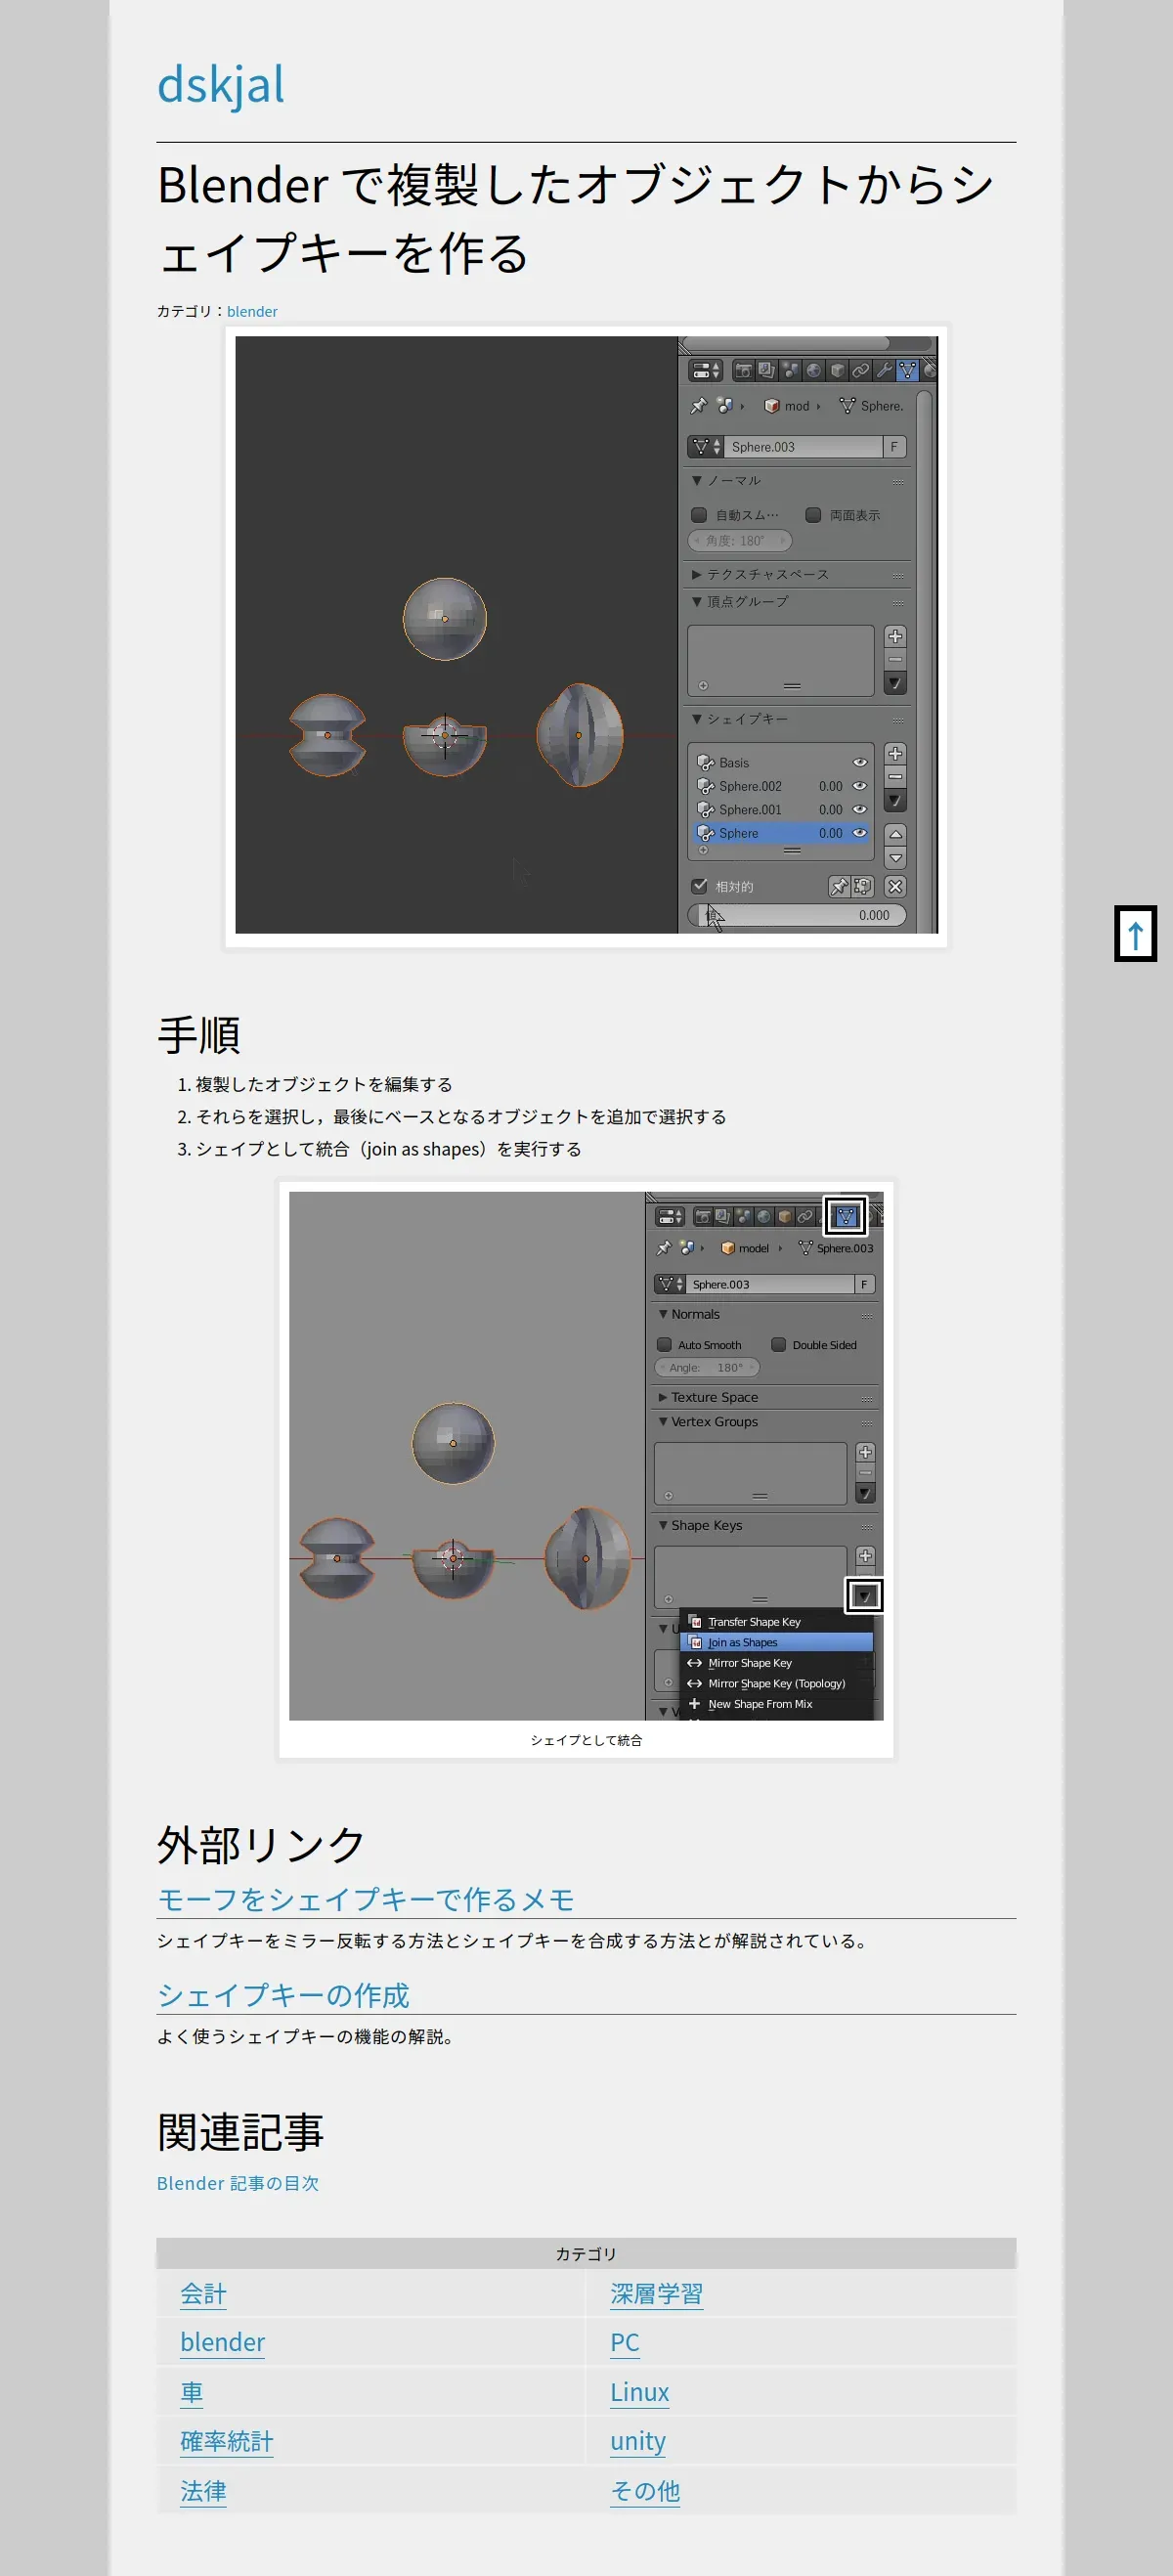This screenshot has width=1173, height=2576.
Task: Click the edit-mode shape key icon next to 相対的
Action: coord(862,887)
